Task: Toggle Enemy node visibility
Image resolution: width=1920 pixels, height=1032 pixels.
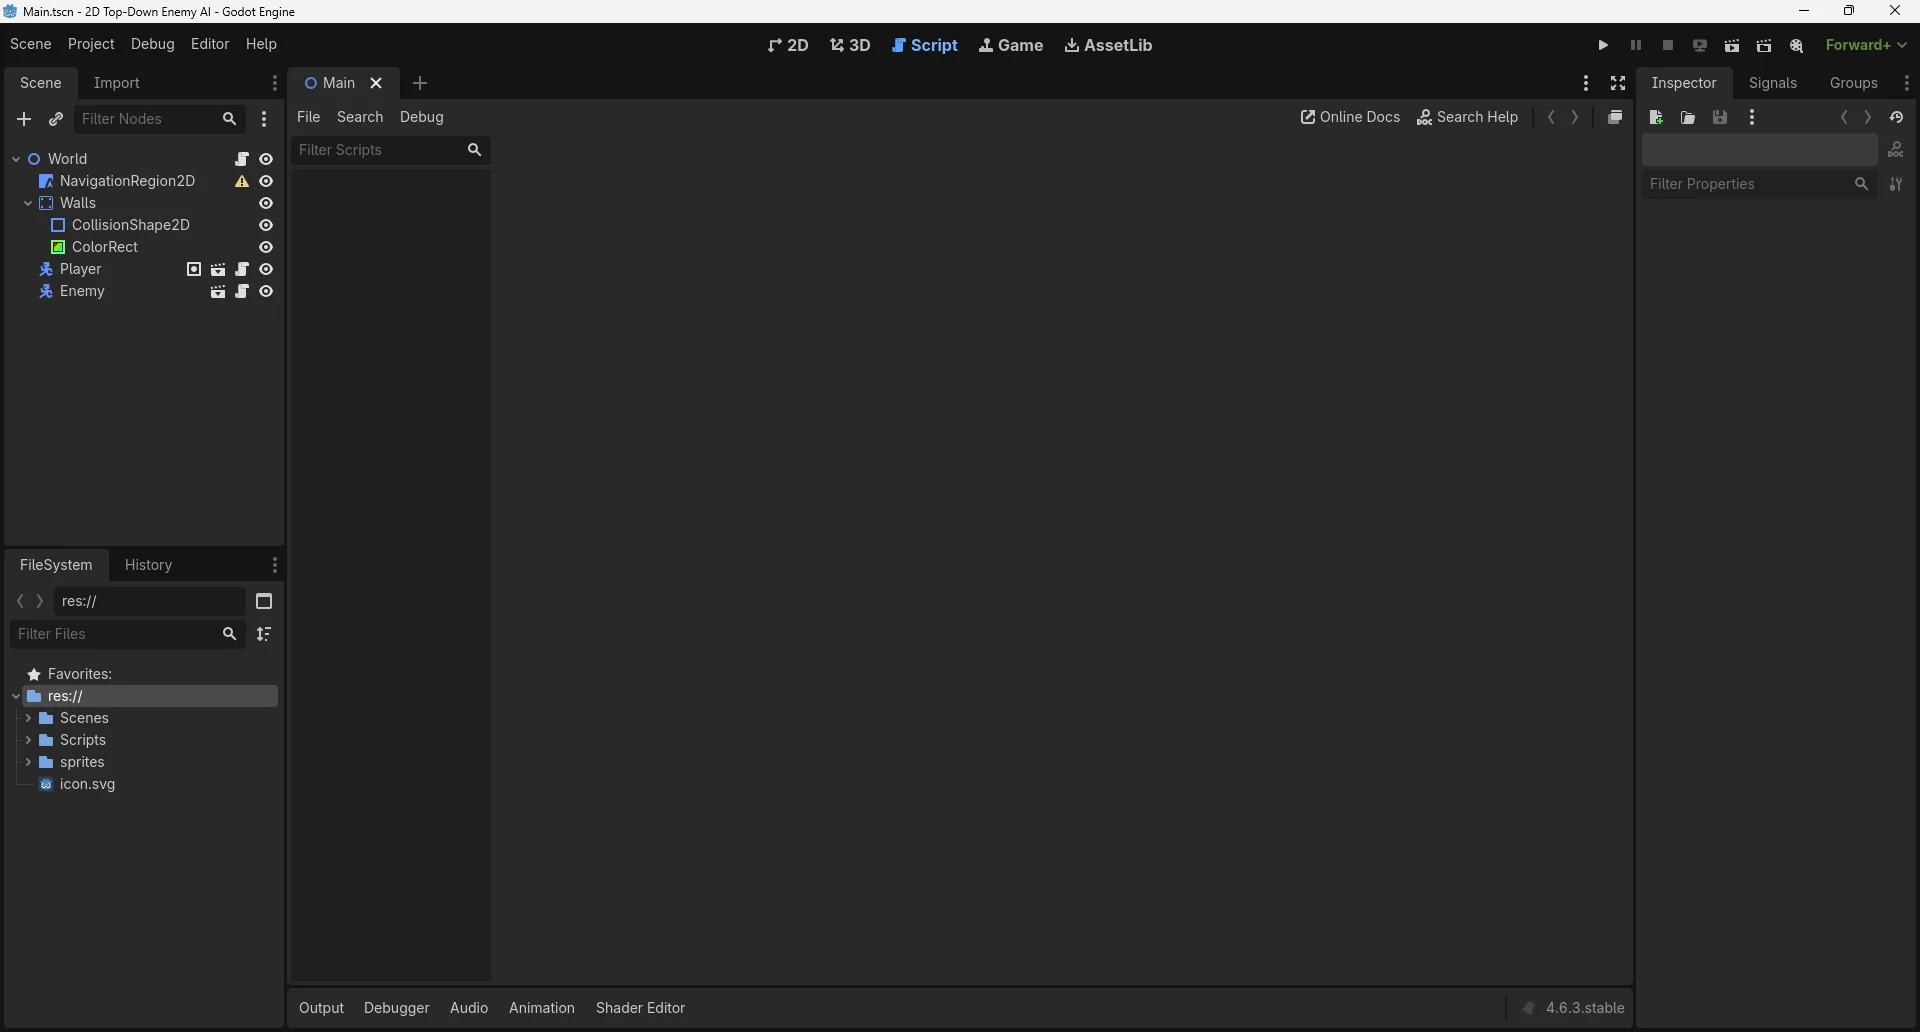Action: click(266, 291)
